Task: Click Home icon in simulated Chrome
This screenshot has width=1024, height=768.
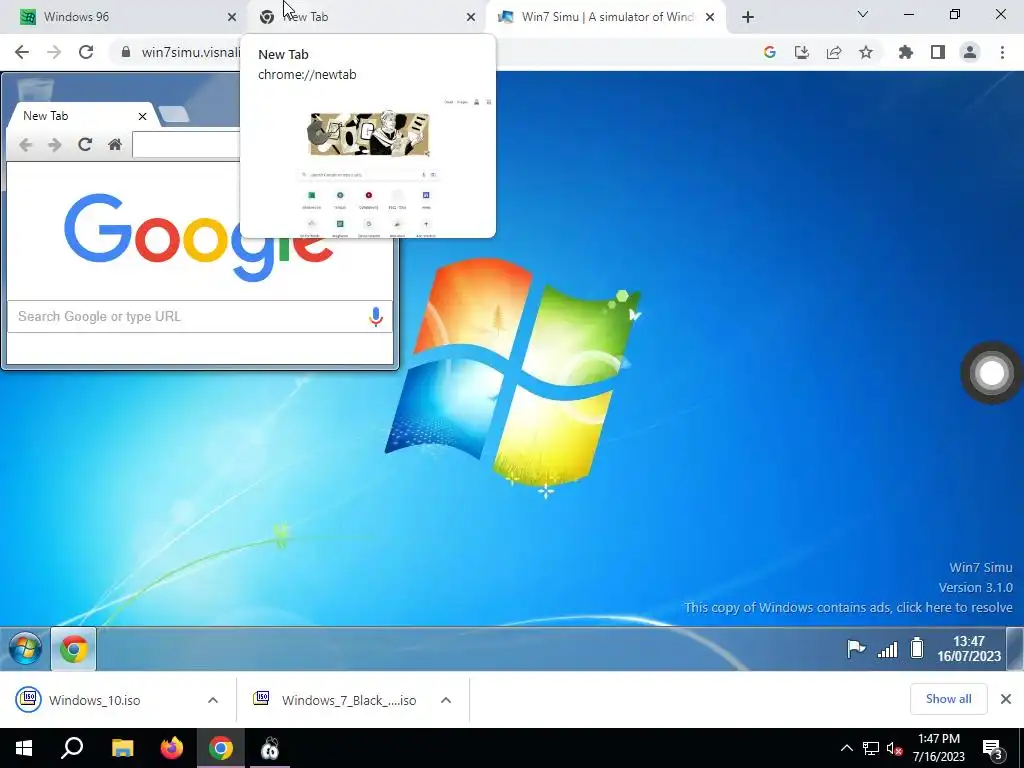Action: click(115, 144)
